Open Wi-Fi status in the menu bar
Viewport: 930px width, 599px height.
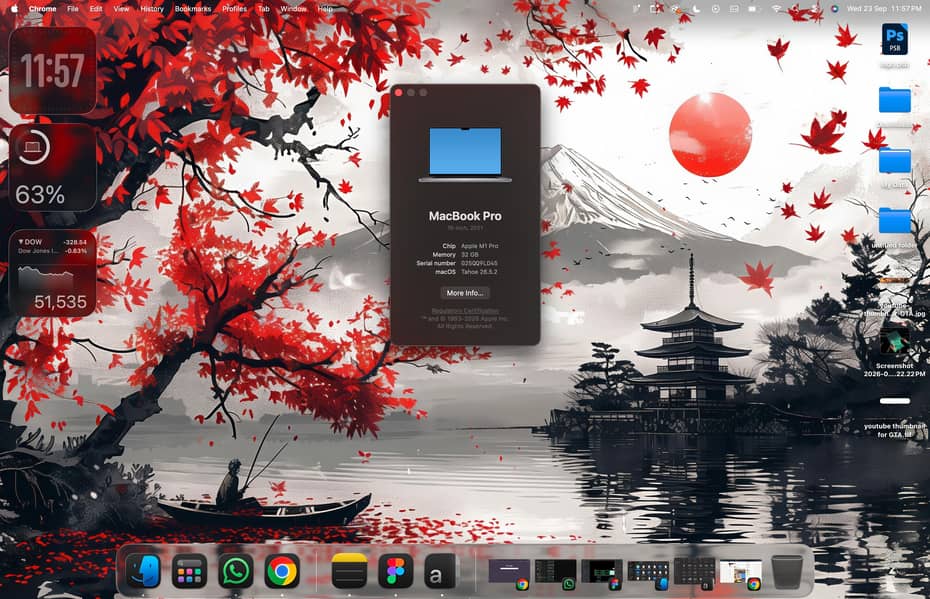pyautogui.click(x=776, y=9)
